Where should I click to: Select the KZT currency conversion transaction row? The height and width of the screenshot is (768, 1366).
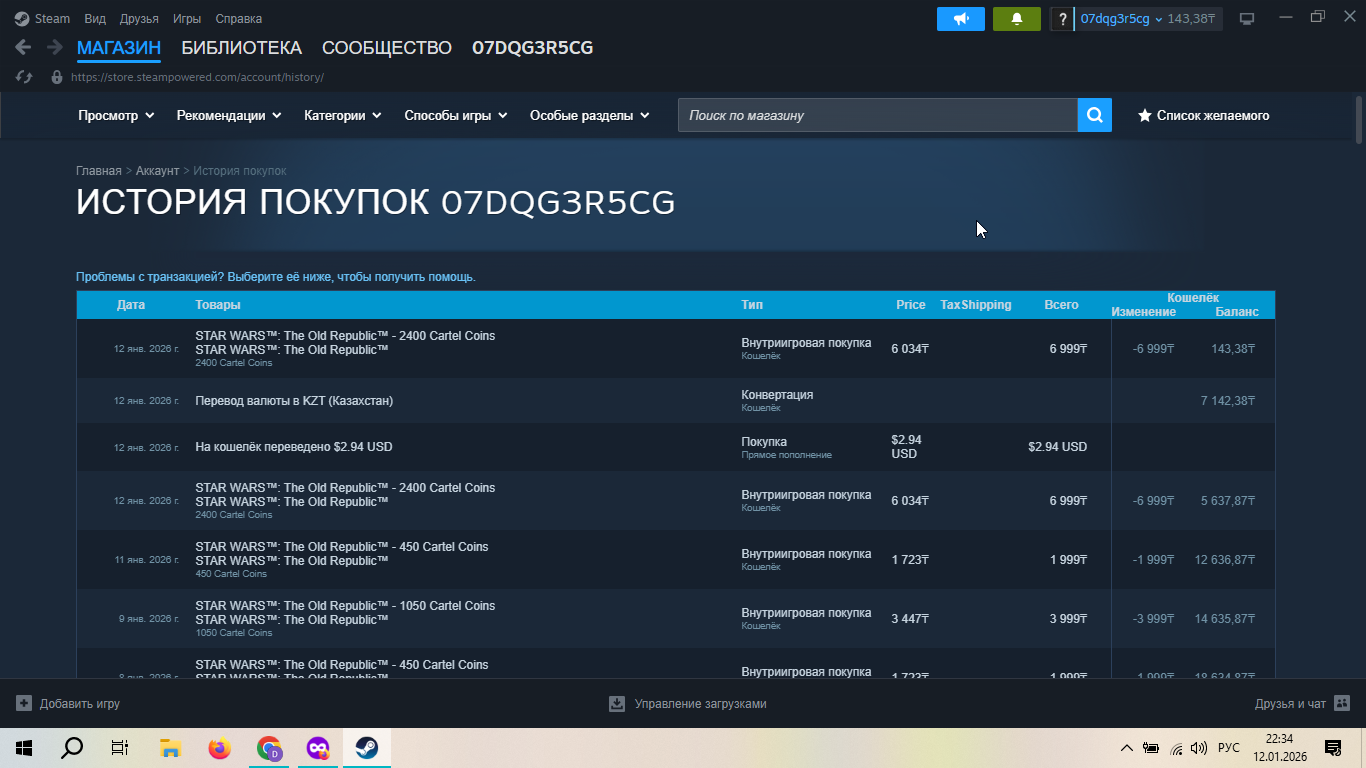676,401
